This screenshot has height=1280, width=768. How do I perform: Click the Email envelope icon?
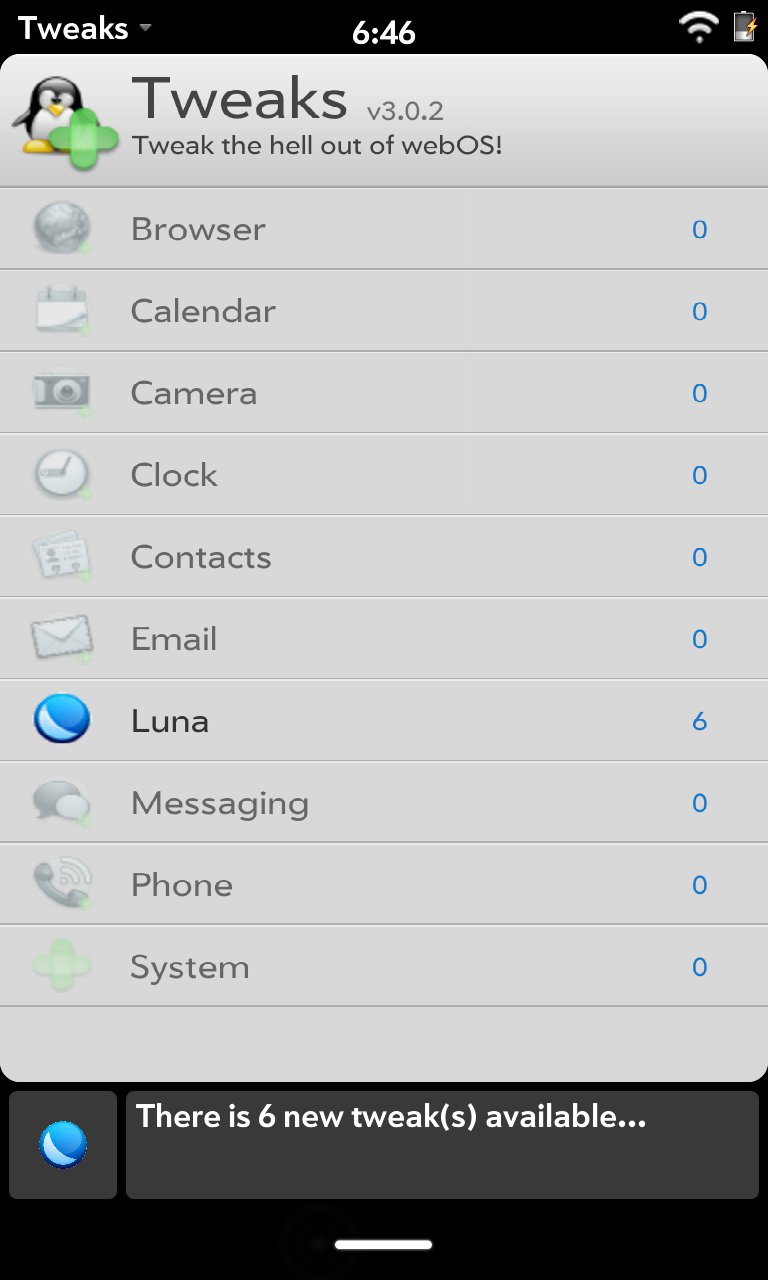tap(62, 639)
